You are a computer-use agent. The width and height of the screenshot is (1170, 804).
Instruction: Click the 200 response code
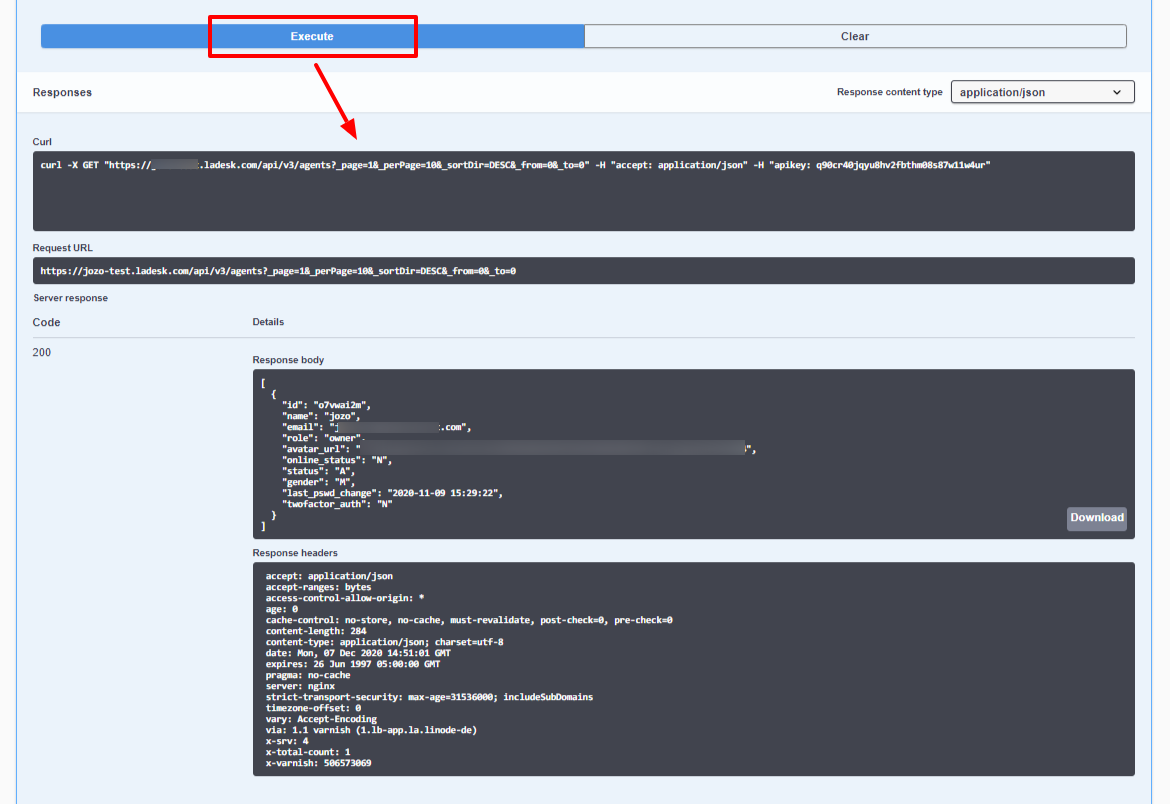42,353
